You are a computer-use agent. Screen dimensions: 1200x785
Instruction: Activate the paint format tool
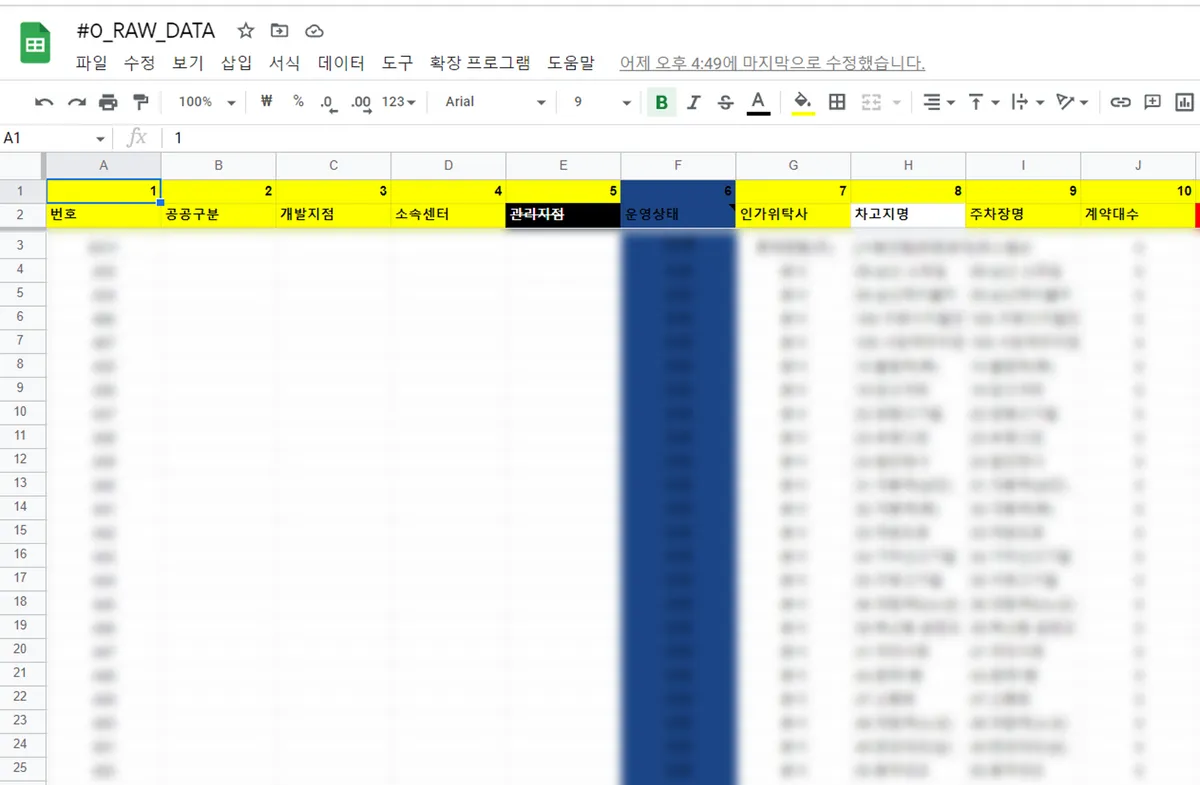(x=140, y=102)
